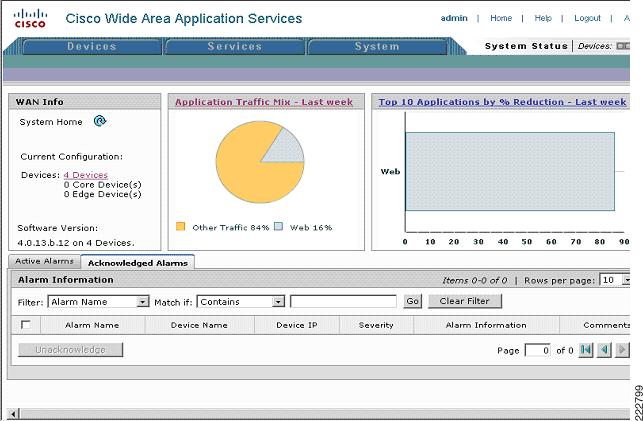Click the Go filter button
This screenshot has width=643, height=421.
[412, 301]
